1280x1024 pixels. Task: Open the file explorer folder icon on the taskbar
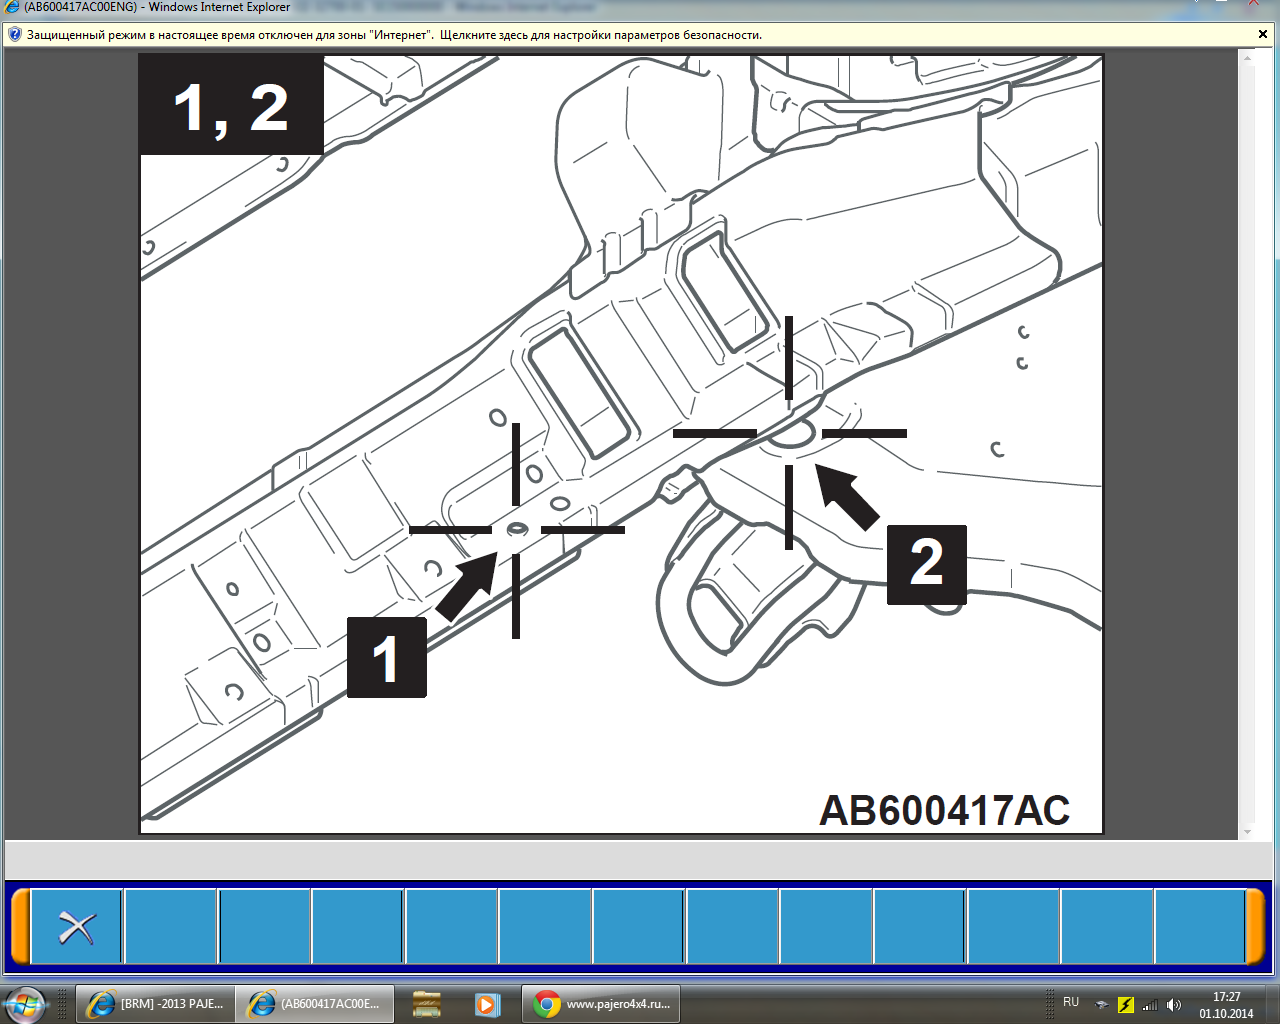tap(427, 1004)
